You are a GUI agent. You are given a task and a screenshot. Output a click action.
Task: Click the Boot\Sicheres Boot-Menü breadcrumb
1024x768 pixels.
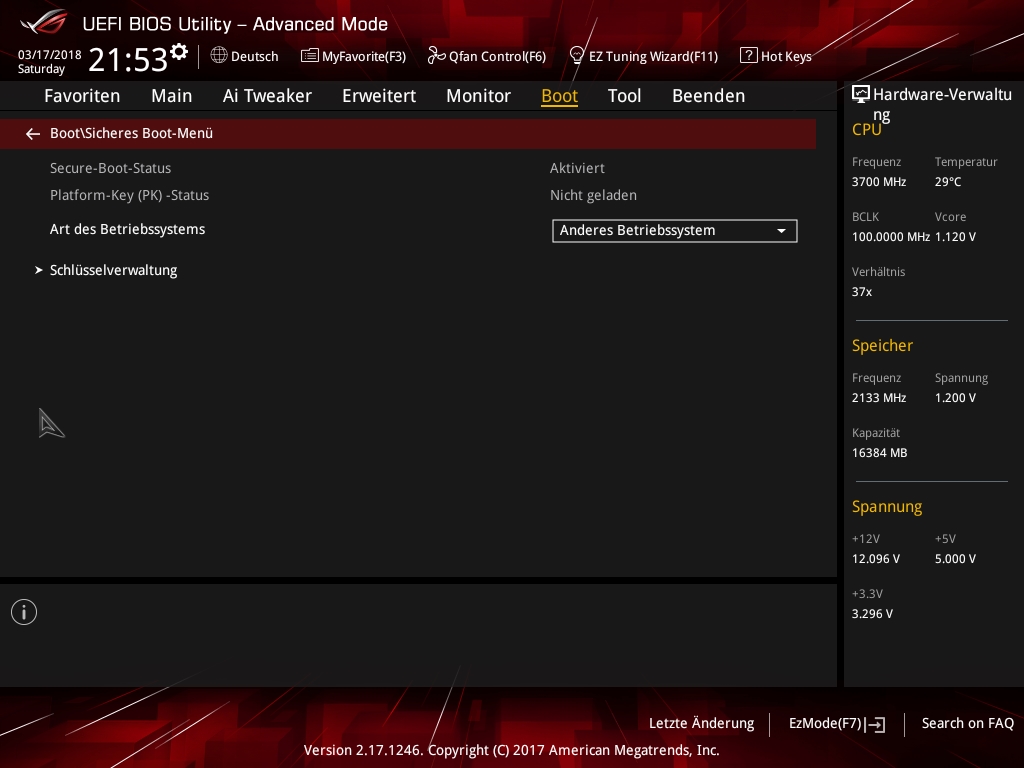(131, 133)
